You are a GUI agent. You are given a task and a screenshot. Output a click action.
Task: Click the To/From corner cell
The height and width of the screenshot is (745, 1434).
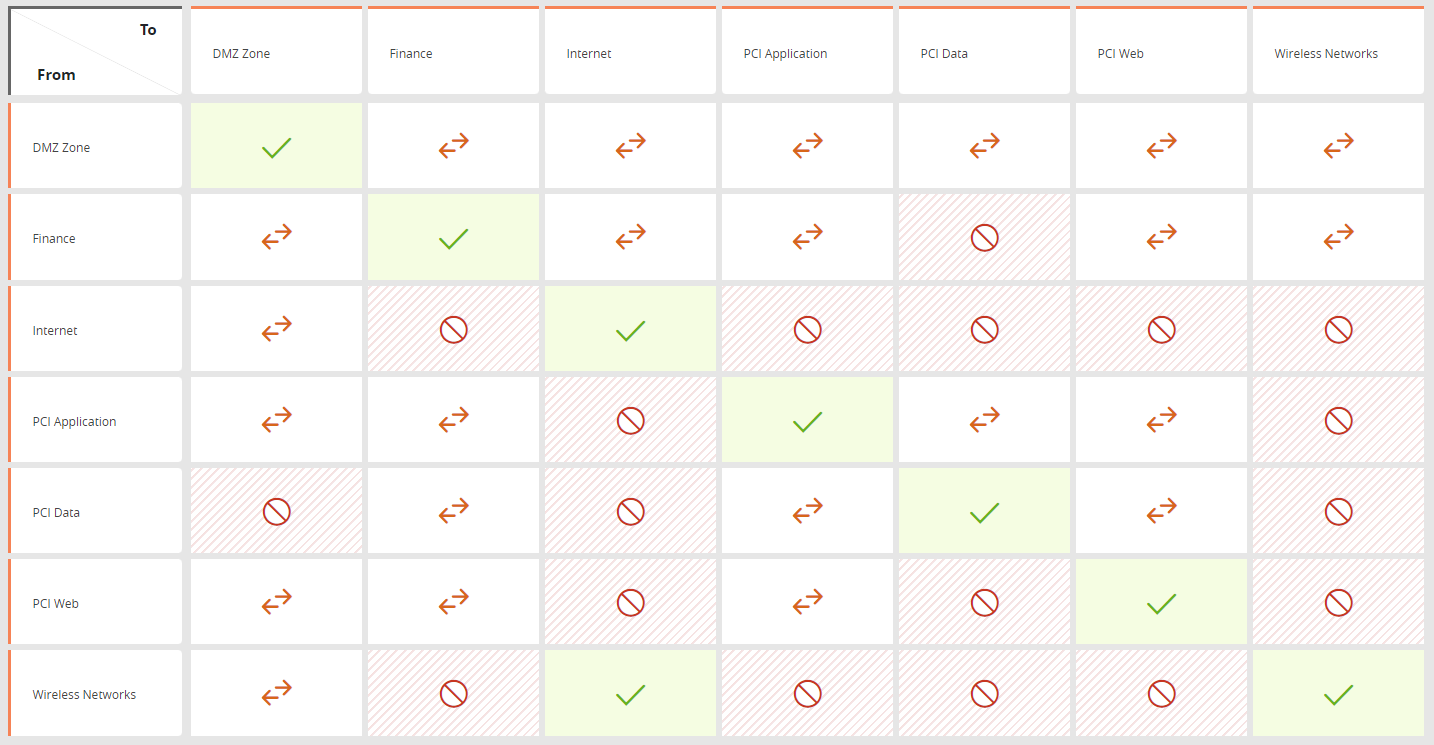(96, 52)
